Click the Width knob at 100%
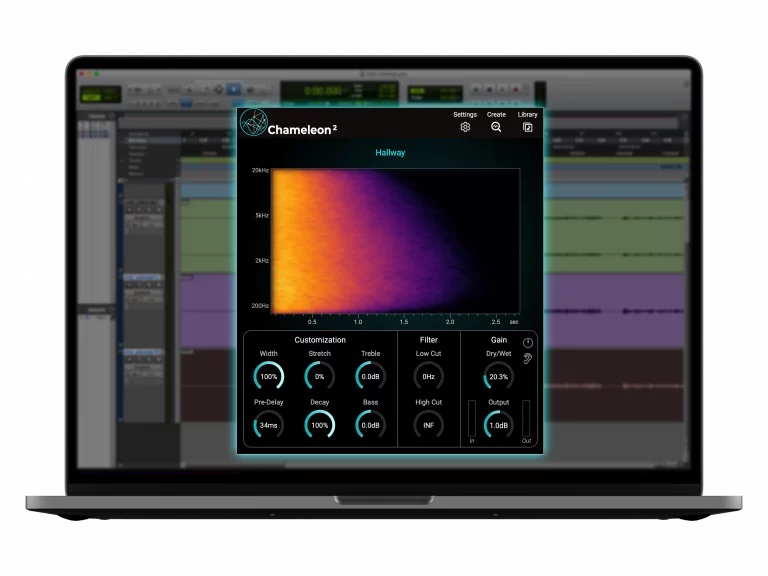This screenshot has width=768, height=576. (x=268, y=377)
